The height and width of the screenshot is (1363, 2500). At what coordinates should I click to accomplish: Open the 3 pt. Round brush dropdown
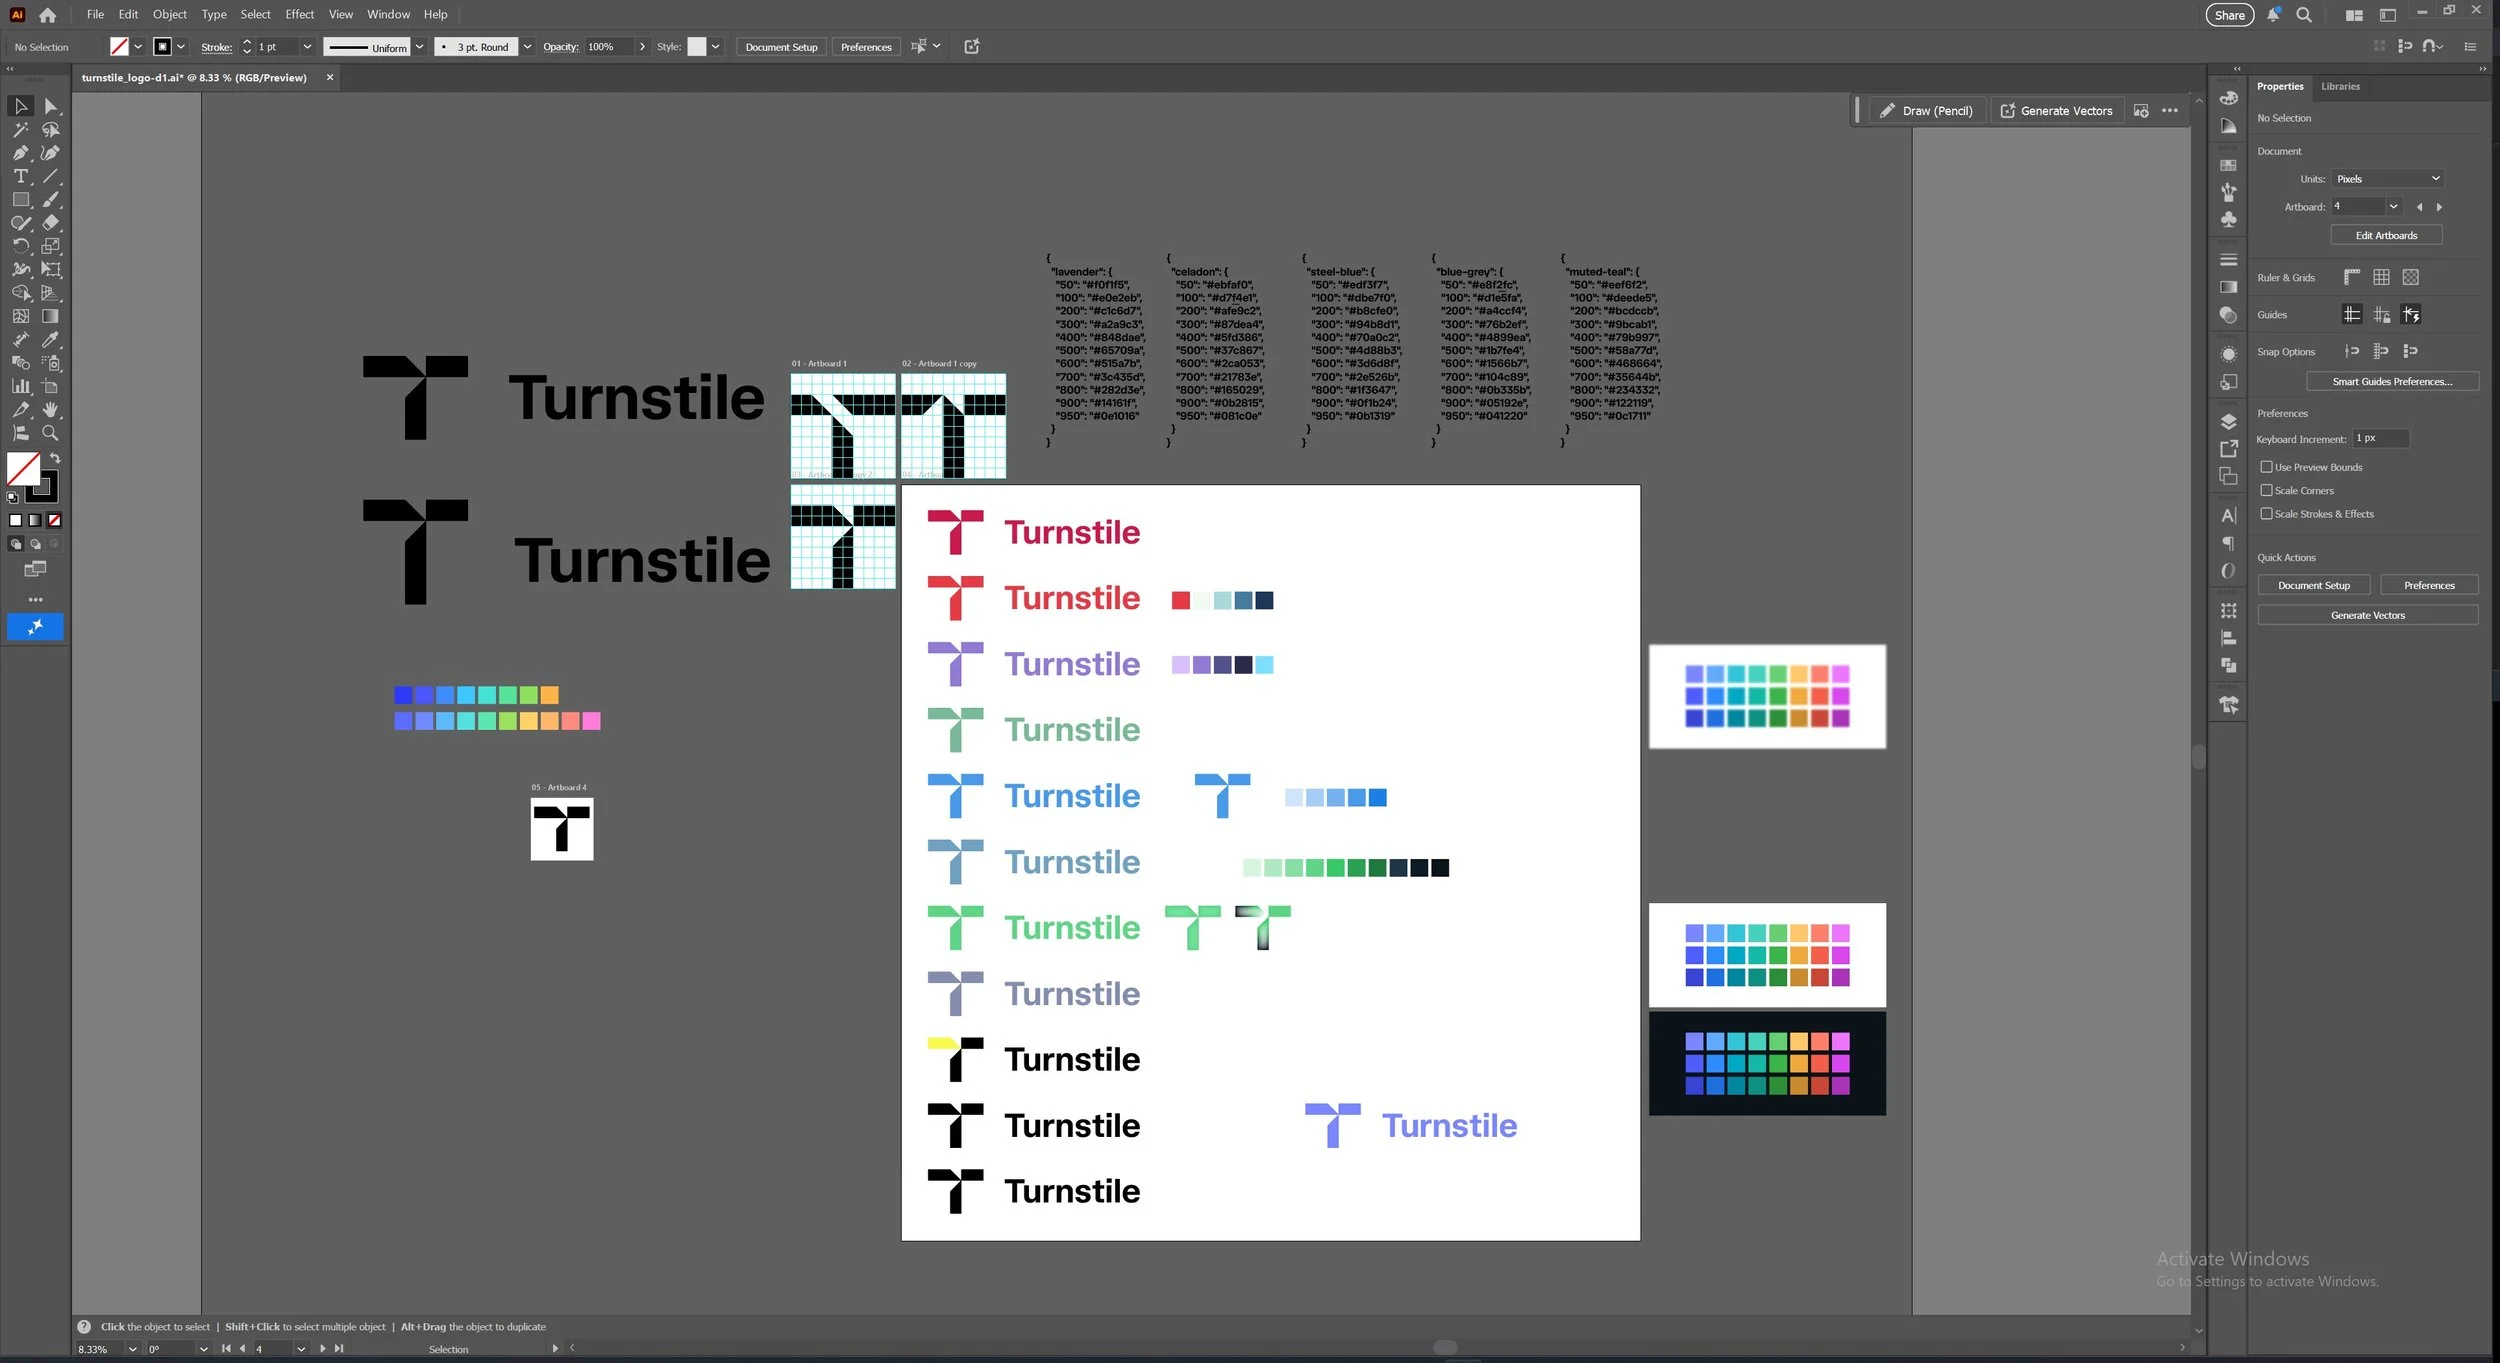click(527, 47)
